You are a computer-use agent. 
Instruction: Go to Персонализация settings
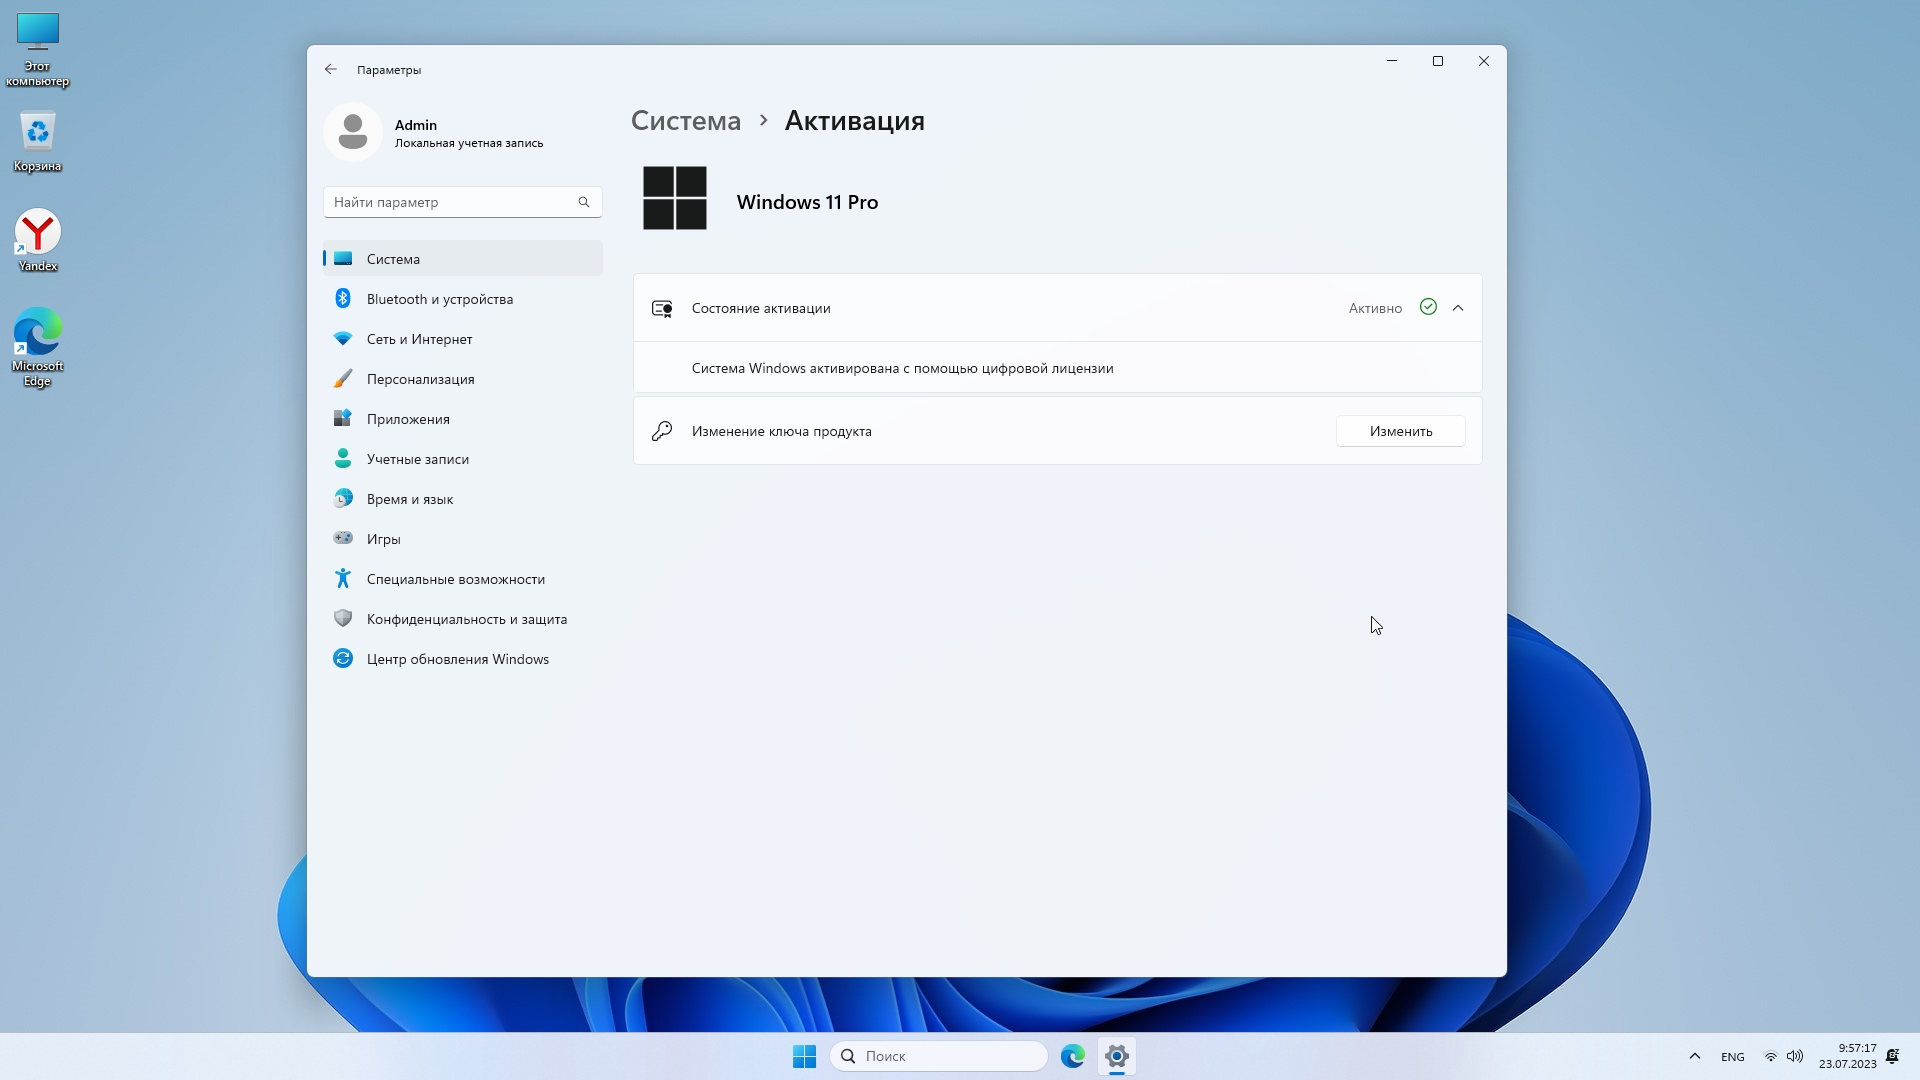(420, 379)
